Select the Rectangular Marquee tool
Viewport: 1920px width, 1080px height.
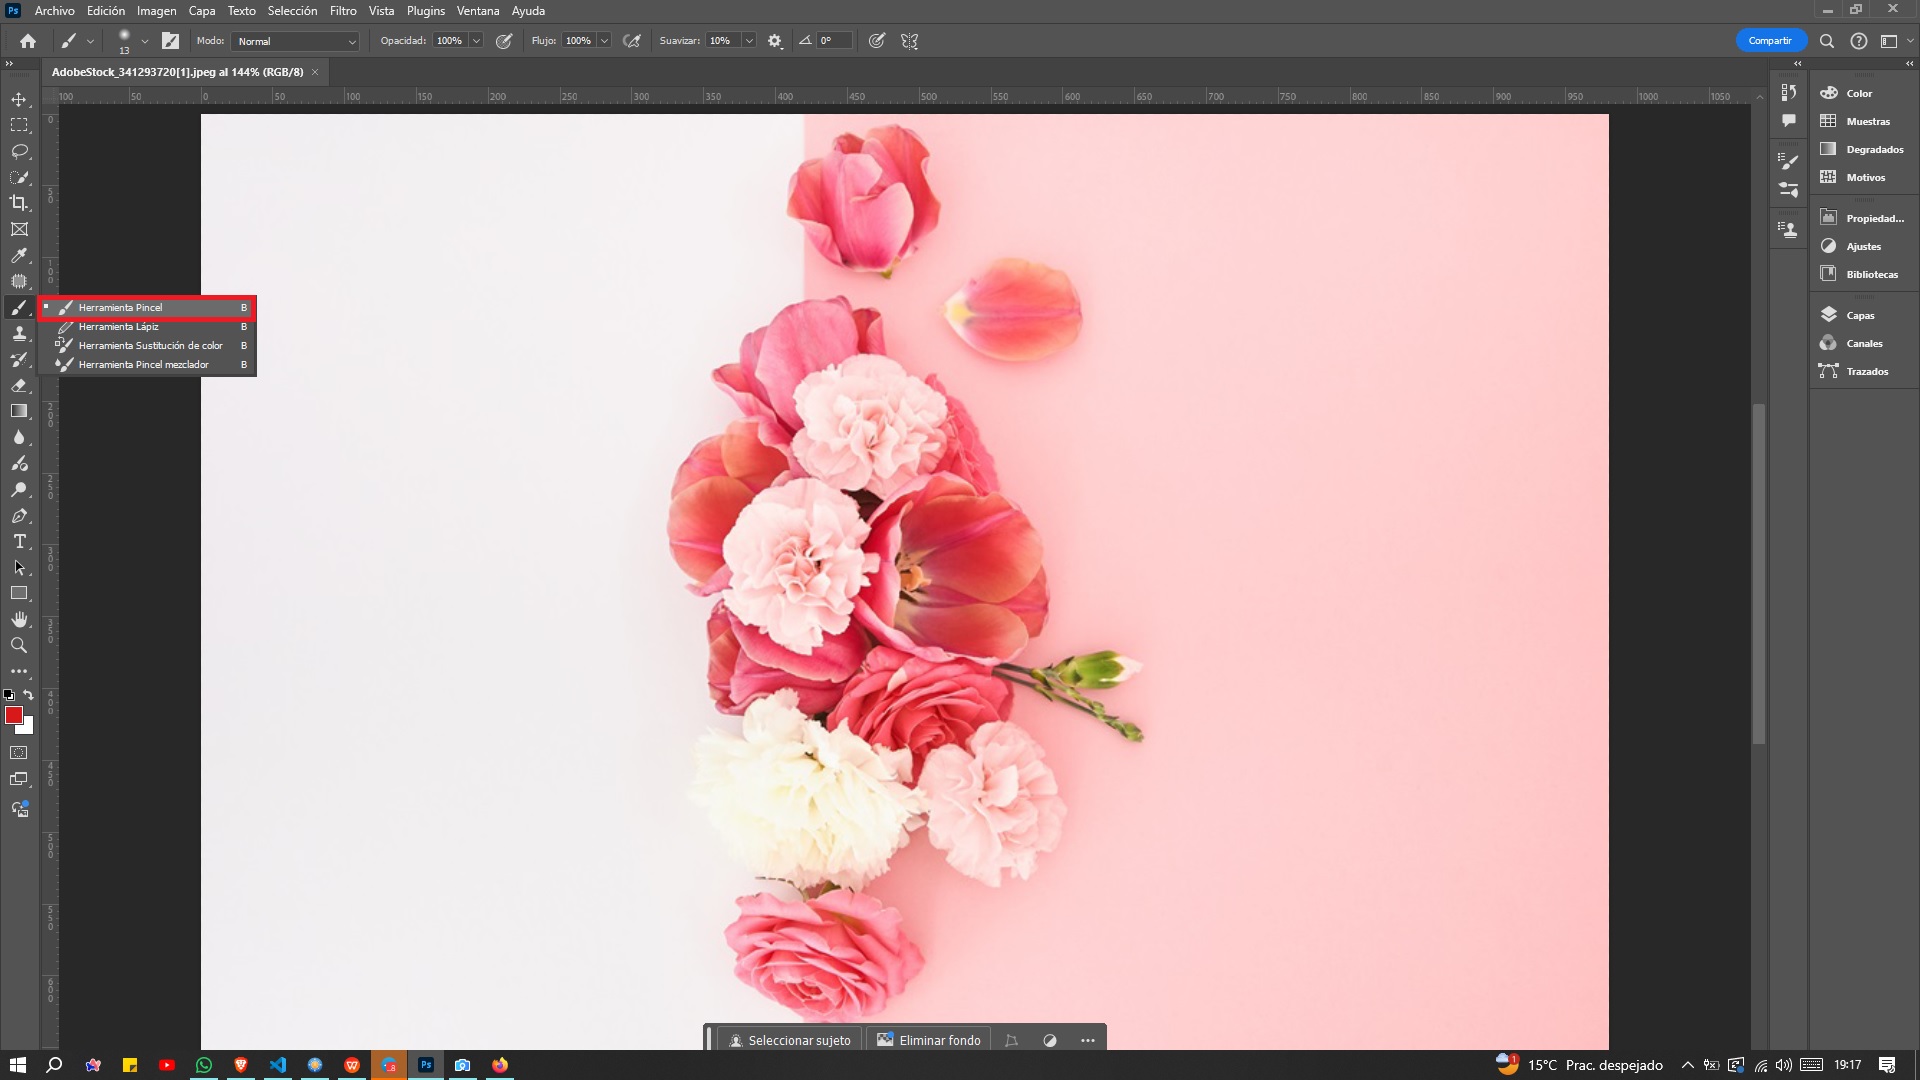point(19,125)
